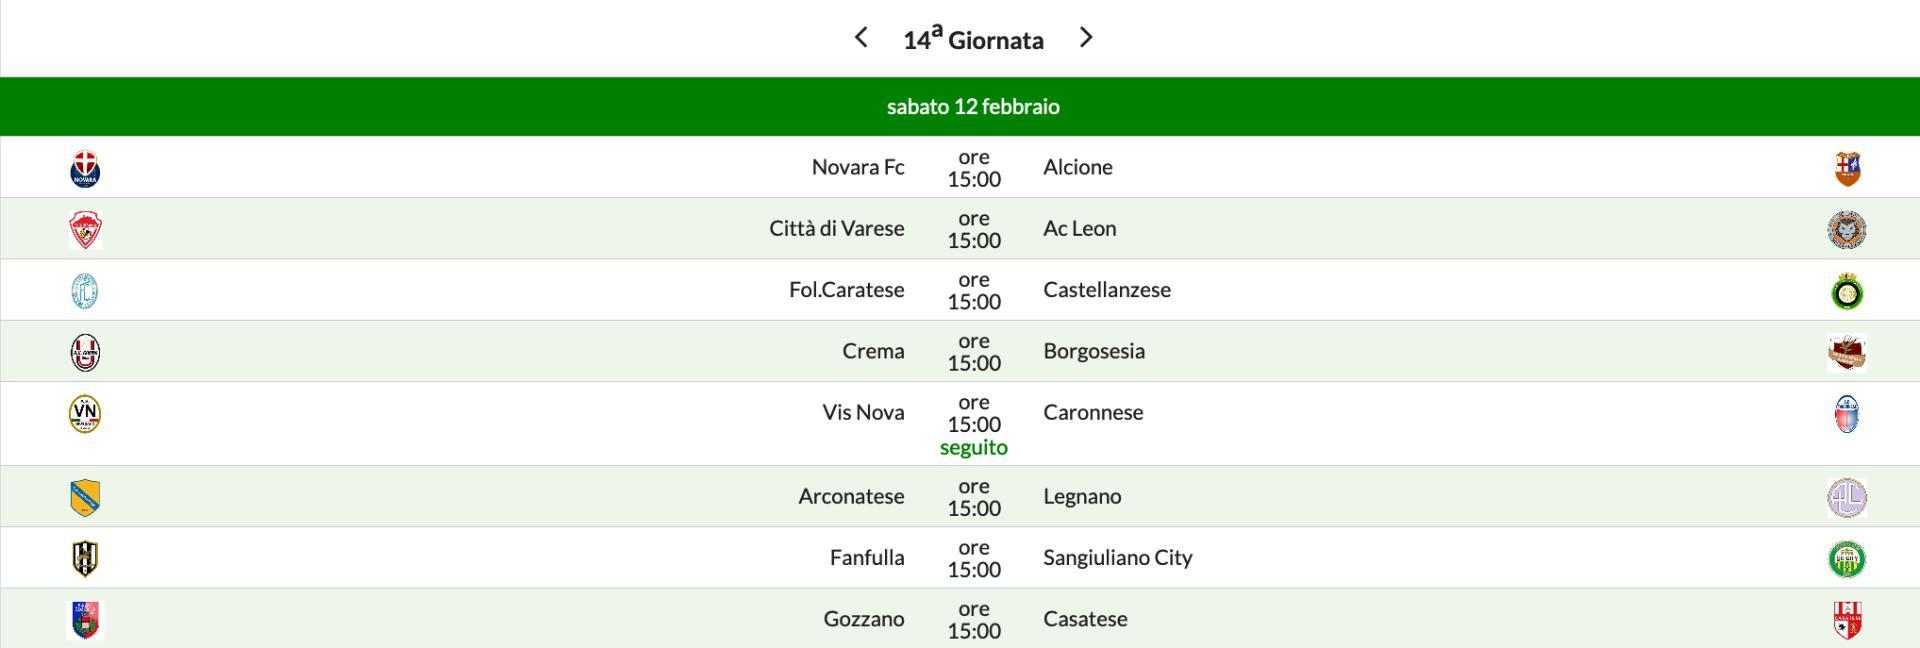Click the Gozzano team crest
1920x648 pixels.
85,620
